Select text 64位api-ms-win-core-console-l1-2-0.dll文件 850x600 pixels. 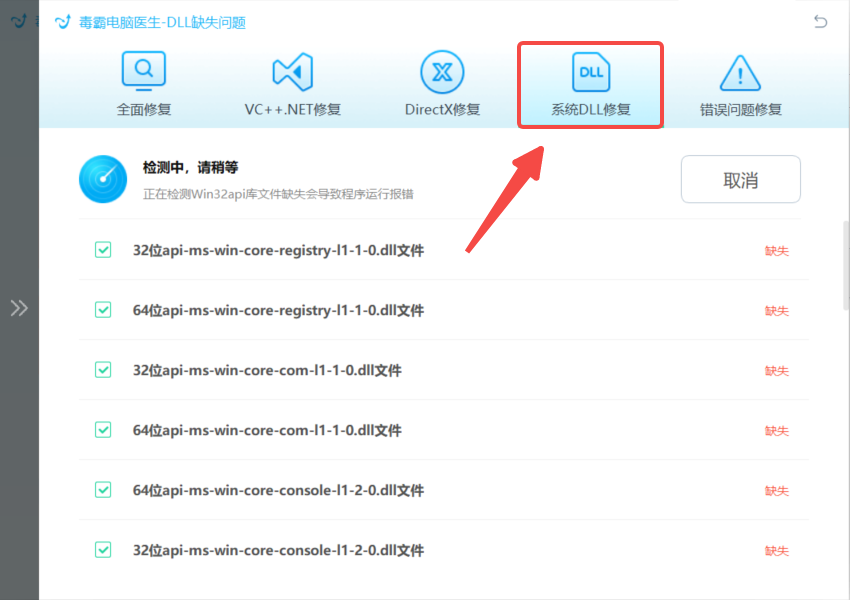(278, 491)
